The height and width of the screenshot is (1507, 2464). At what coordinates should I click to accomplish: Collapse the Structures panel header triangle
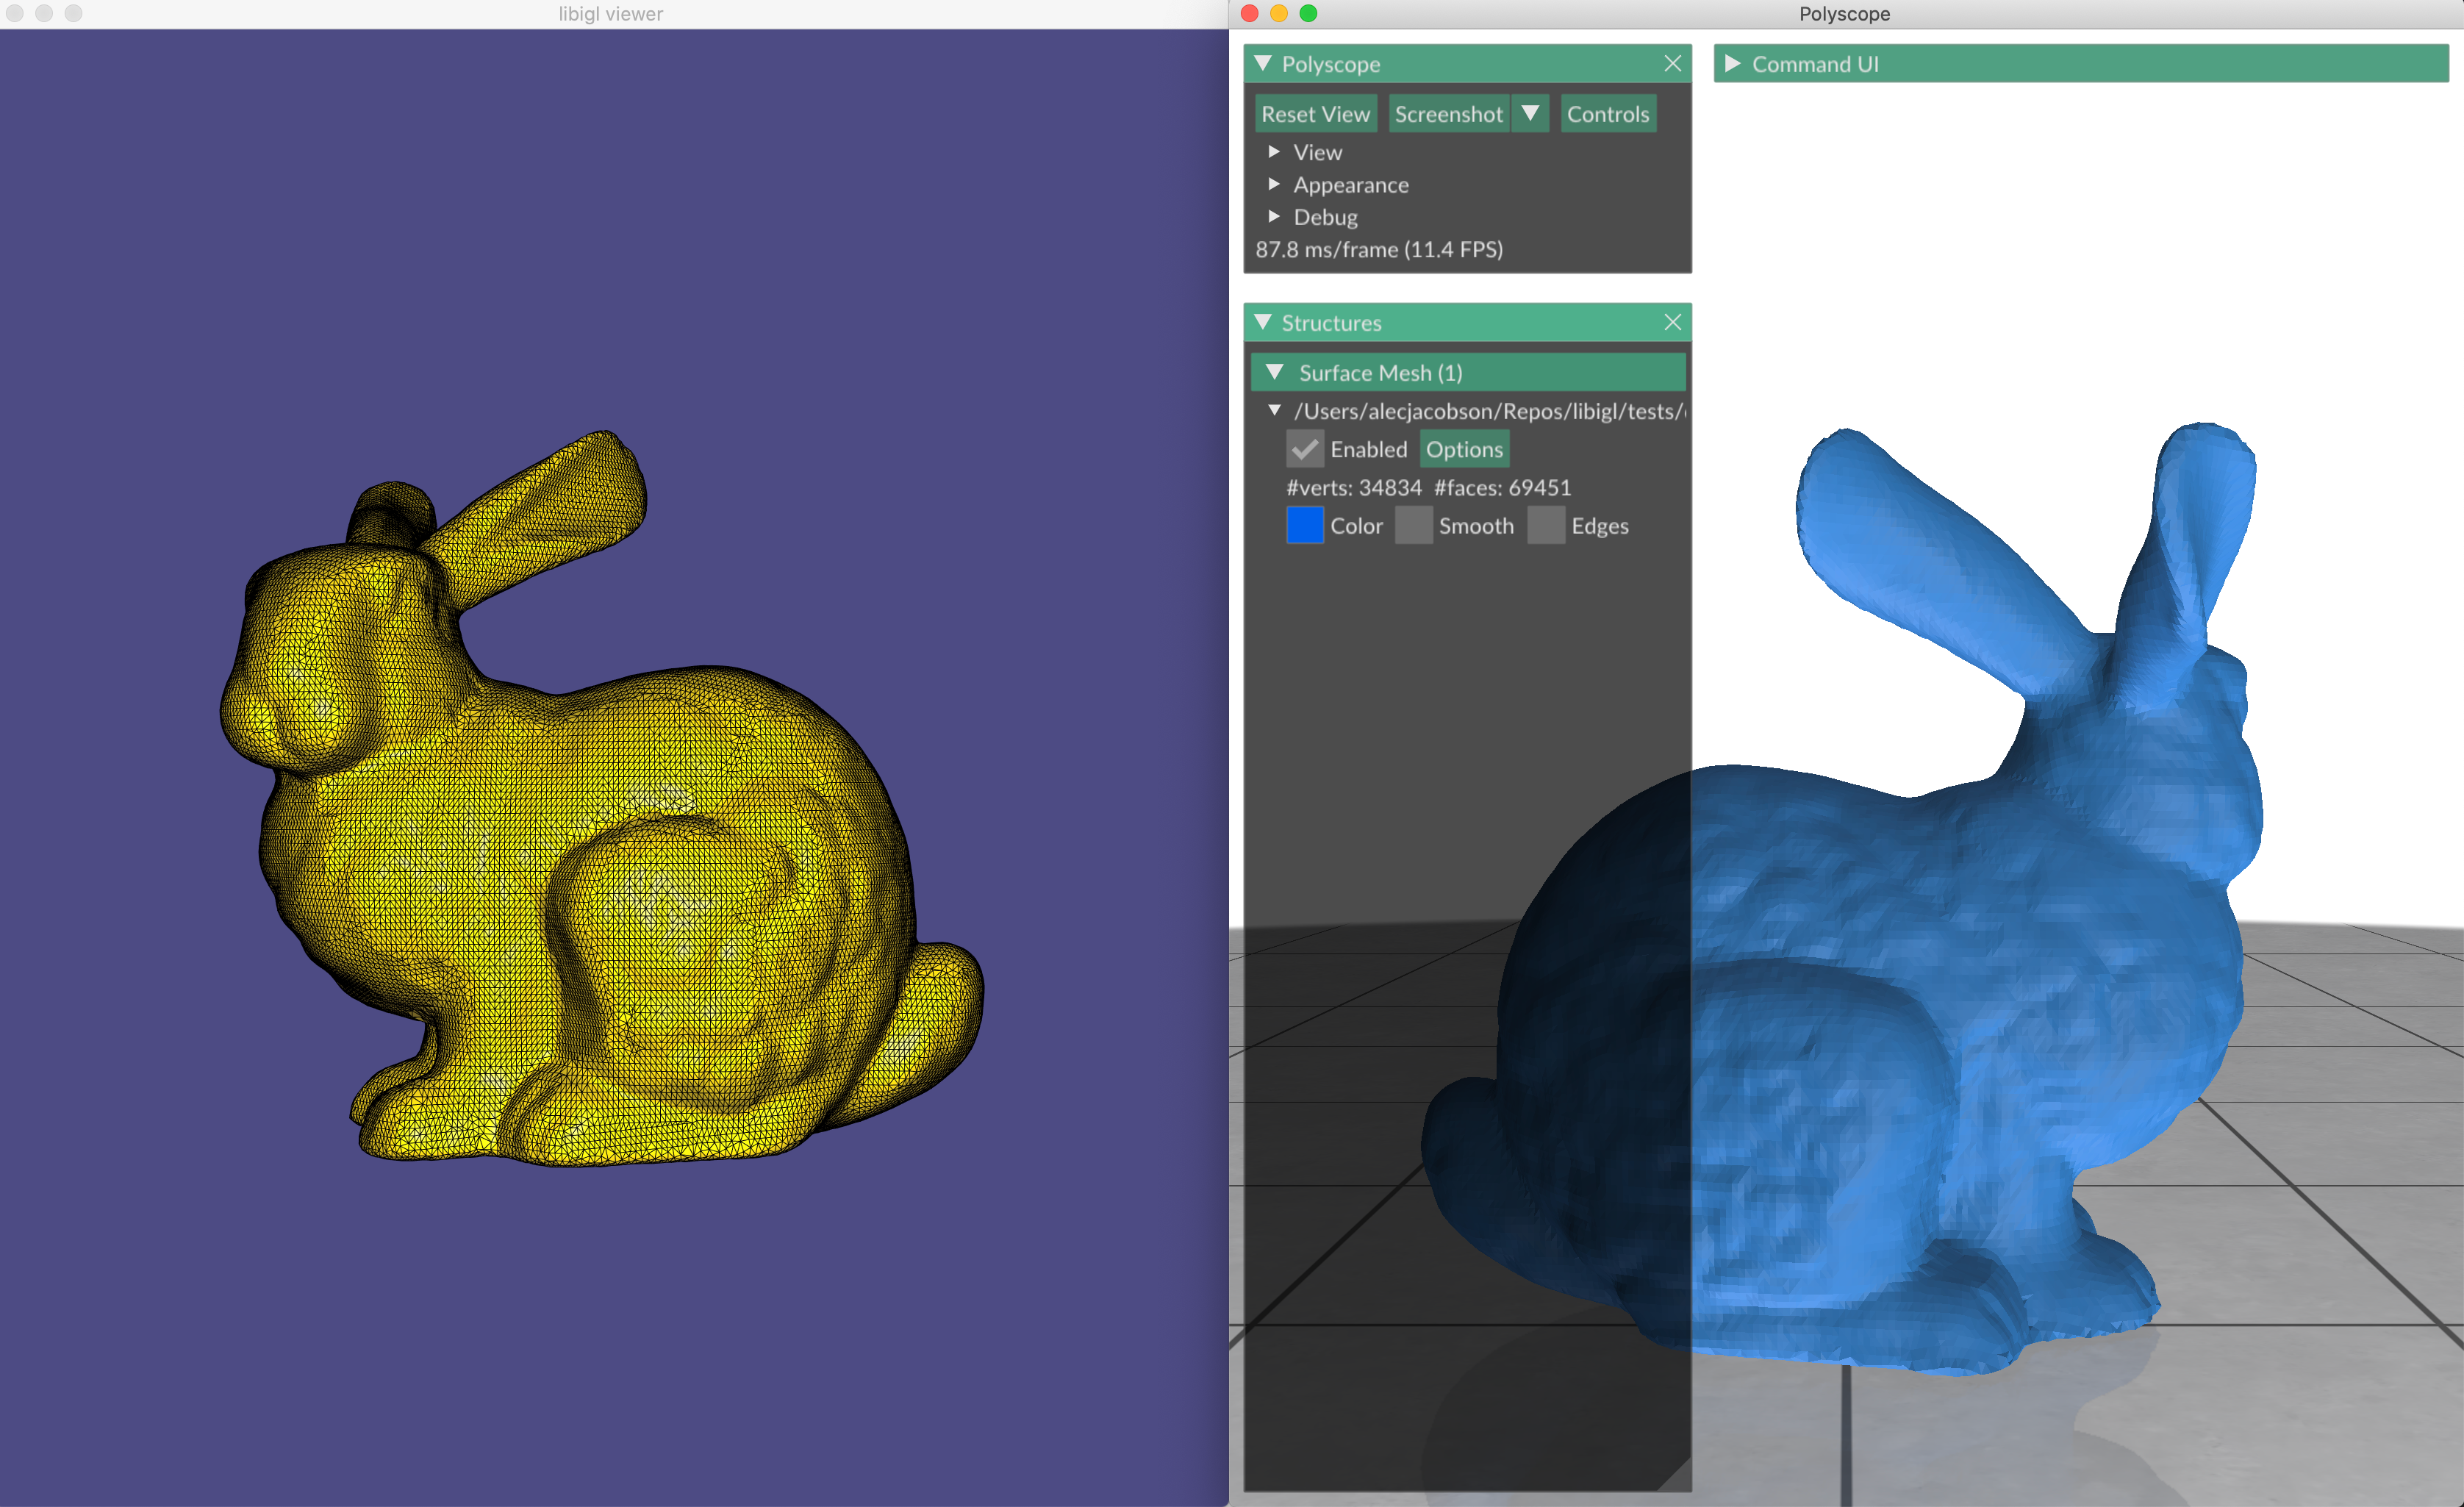1263,322
